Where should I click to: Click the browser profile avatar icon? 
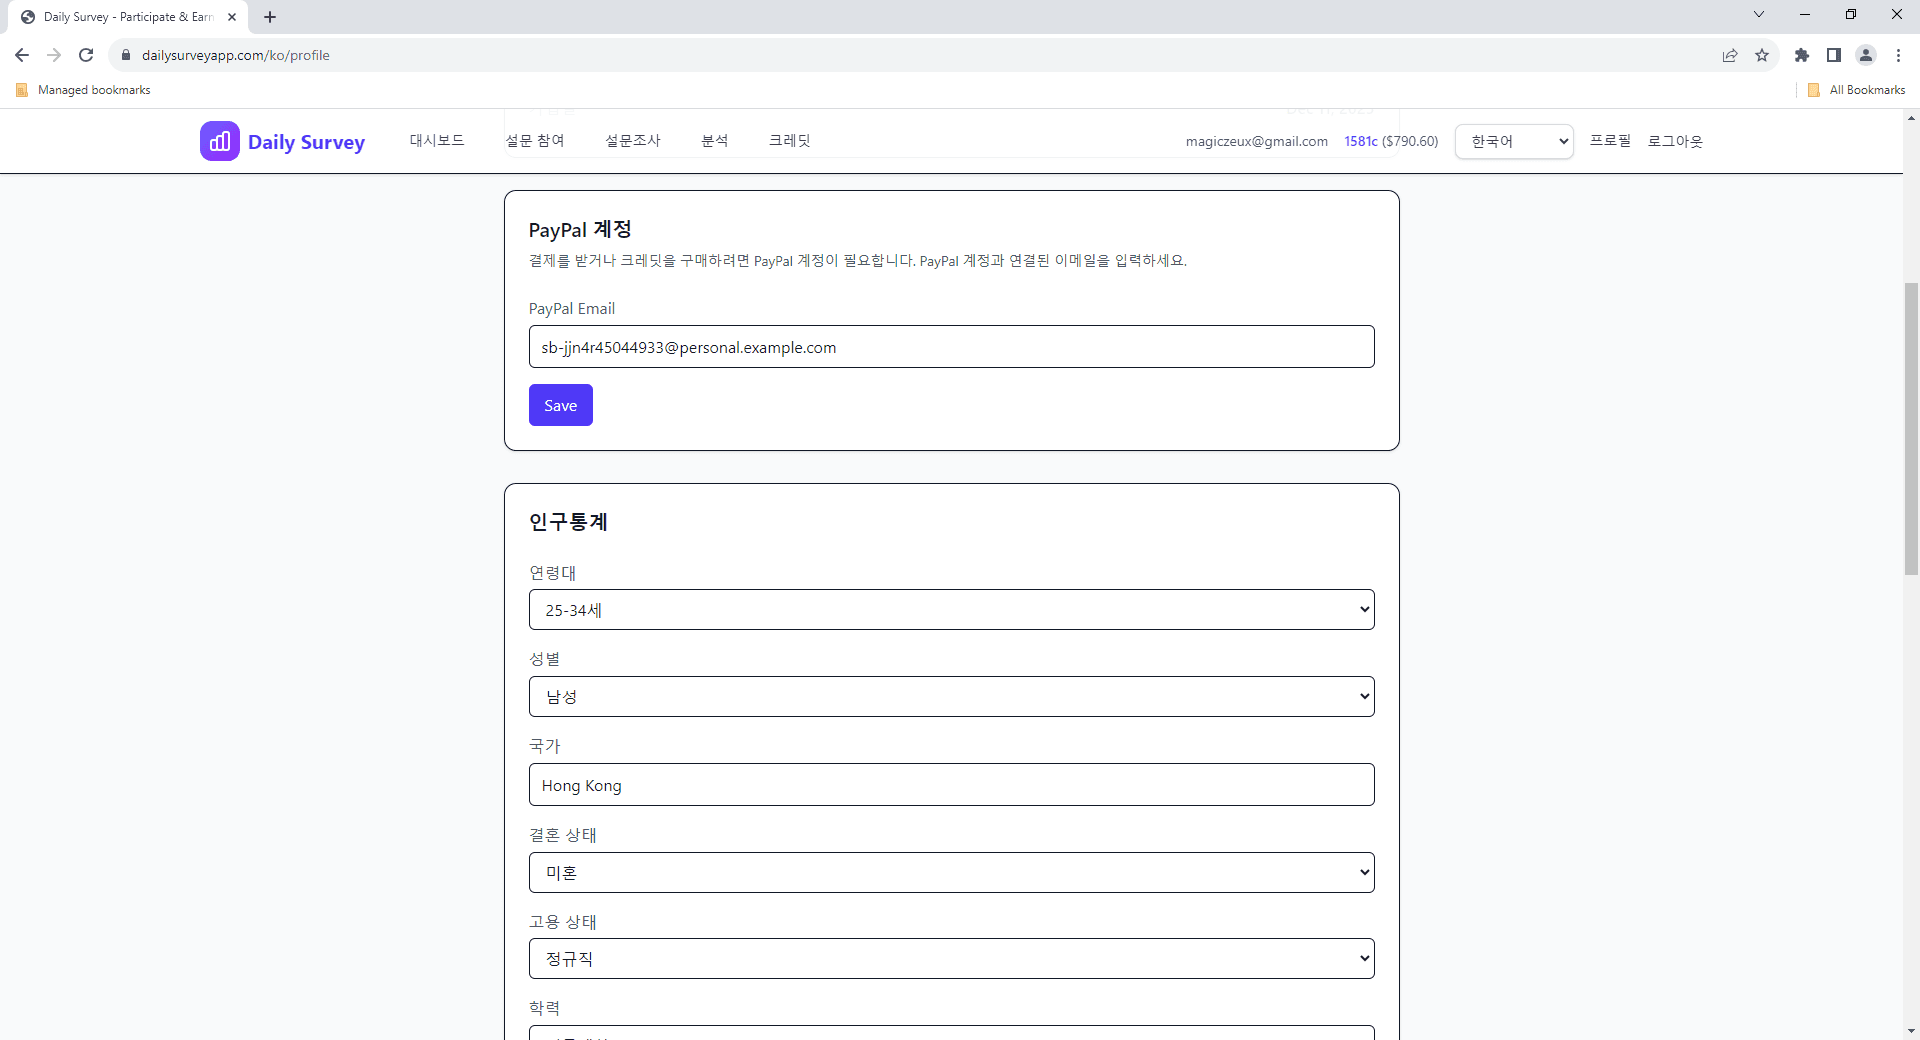[x=1866, y=55]
